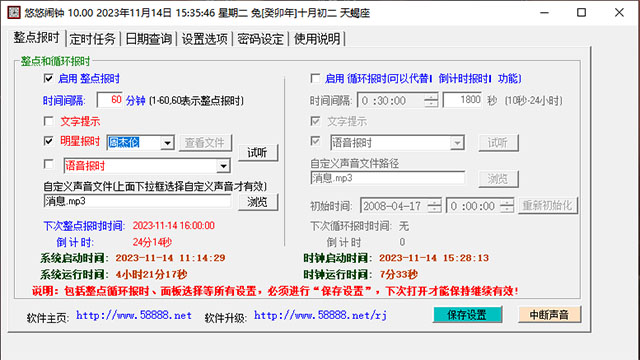Screen dimensions: 640x360
Task: Toggle the 明星报时 checkbox
Action: (49, 141)
